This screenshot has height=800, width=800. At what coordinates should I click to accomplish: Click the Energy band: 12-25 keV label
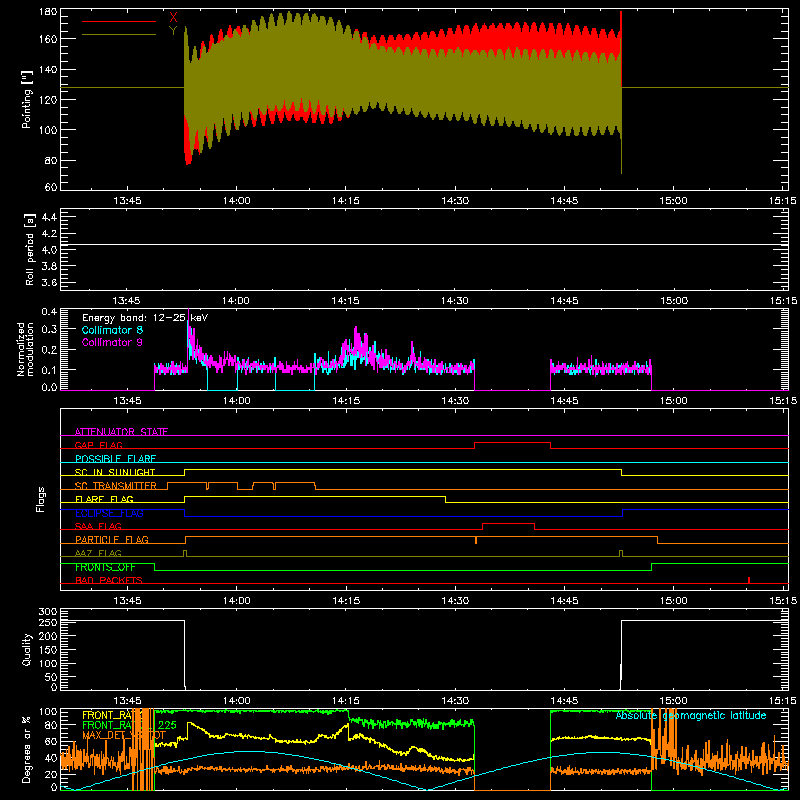(x=145, y=318)
